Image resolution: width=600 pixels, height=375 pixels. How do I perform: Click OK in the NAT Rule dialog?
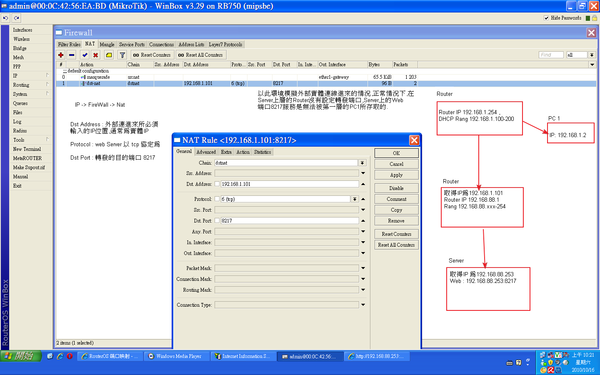396,153
